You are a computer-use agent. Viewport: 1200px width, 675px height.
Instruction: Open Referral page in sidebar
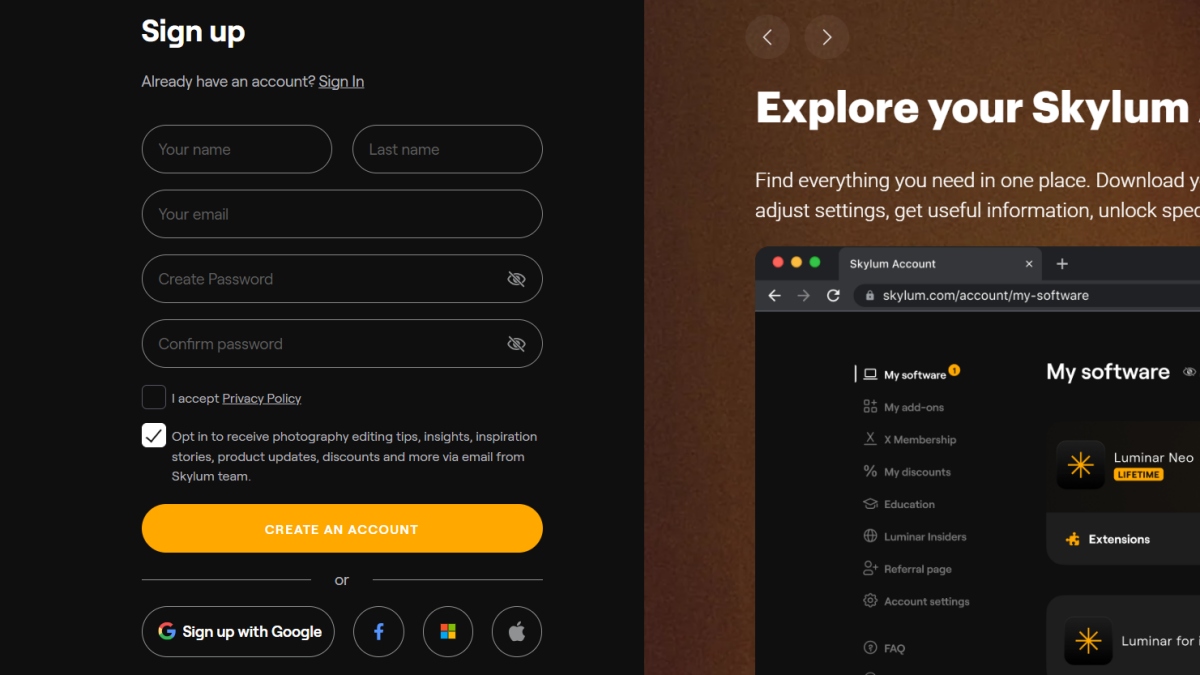tap(907, 569)
